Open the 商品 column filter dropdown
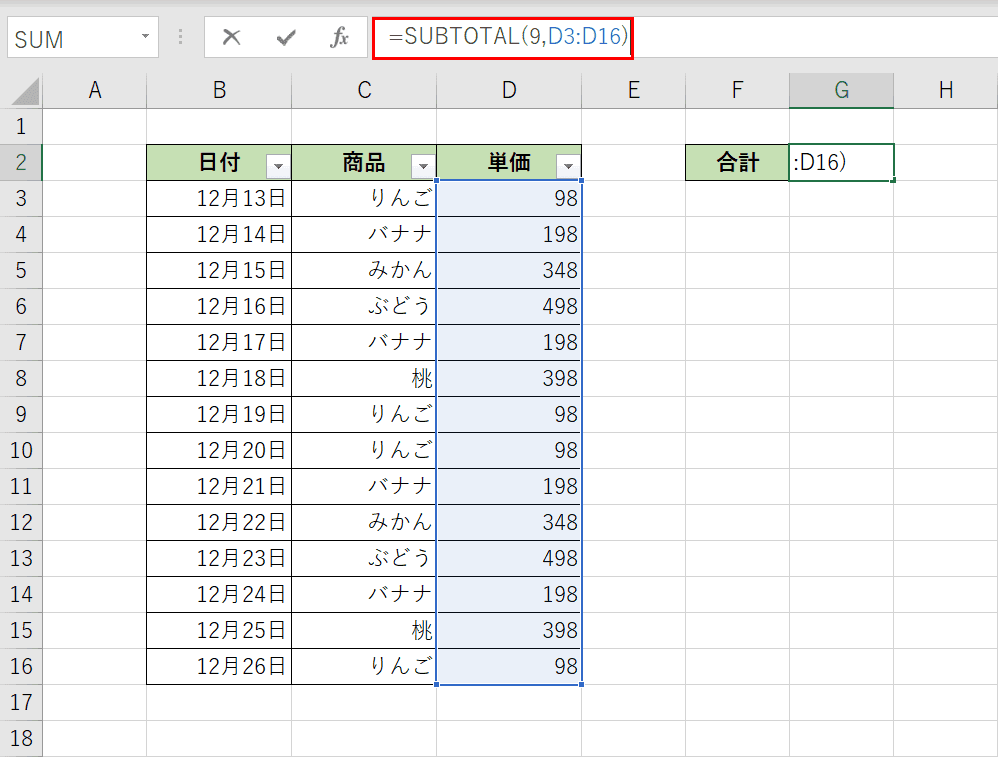Viewport: 998px width, 757px height. point(423,166)
